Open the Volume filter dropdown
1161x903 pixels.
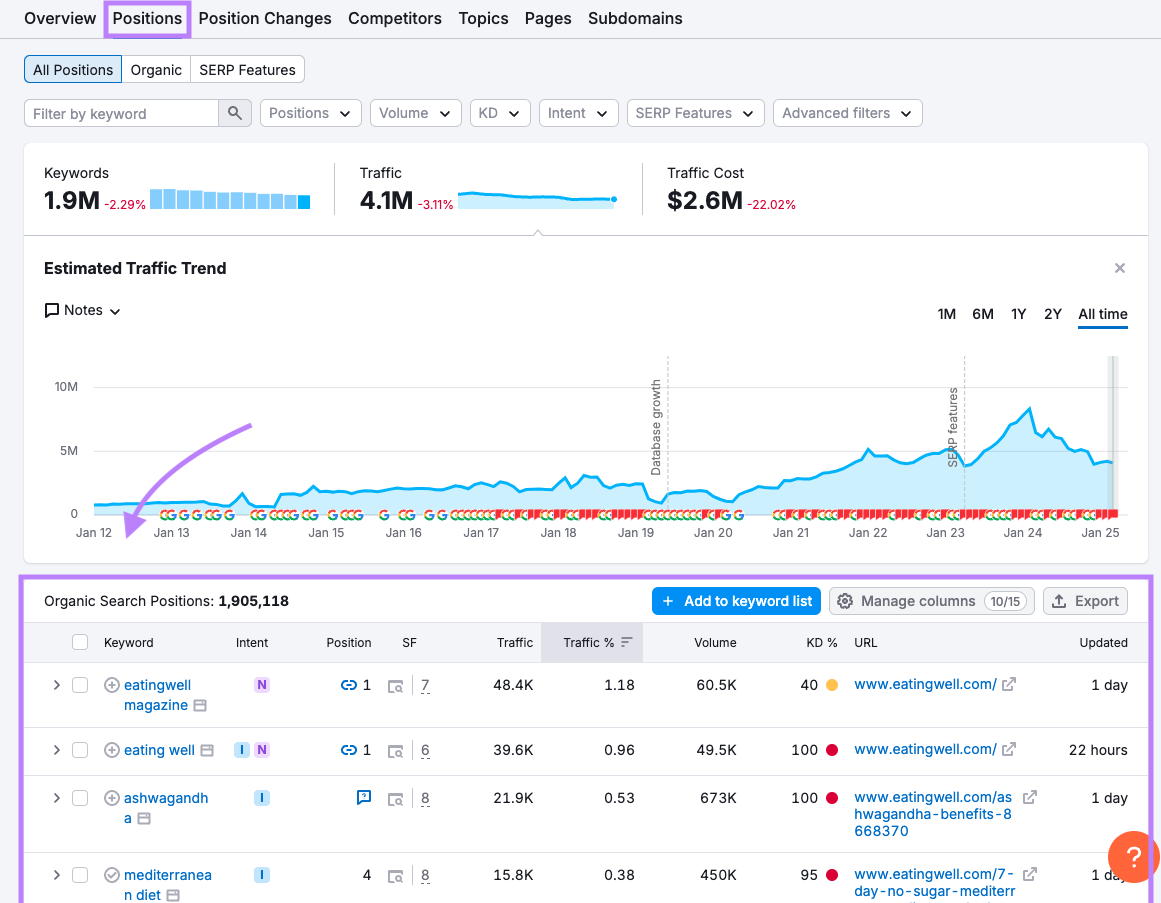click(415, 113)
